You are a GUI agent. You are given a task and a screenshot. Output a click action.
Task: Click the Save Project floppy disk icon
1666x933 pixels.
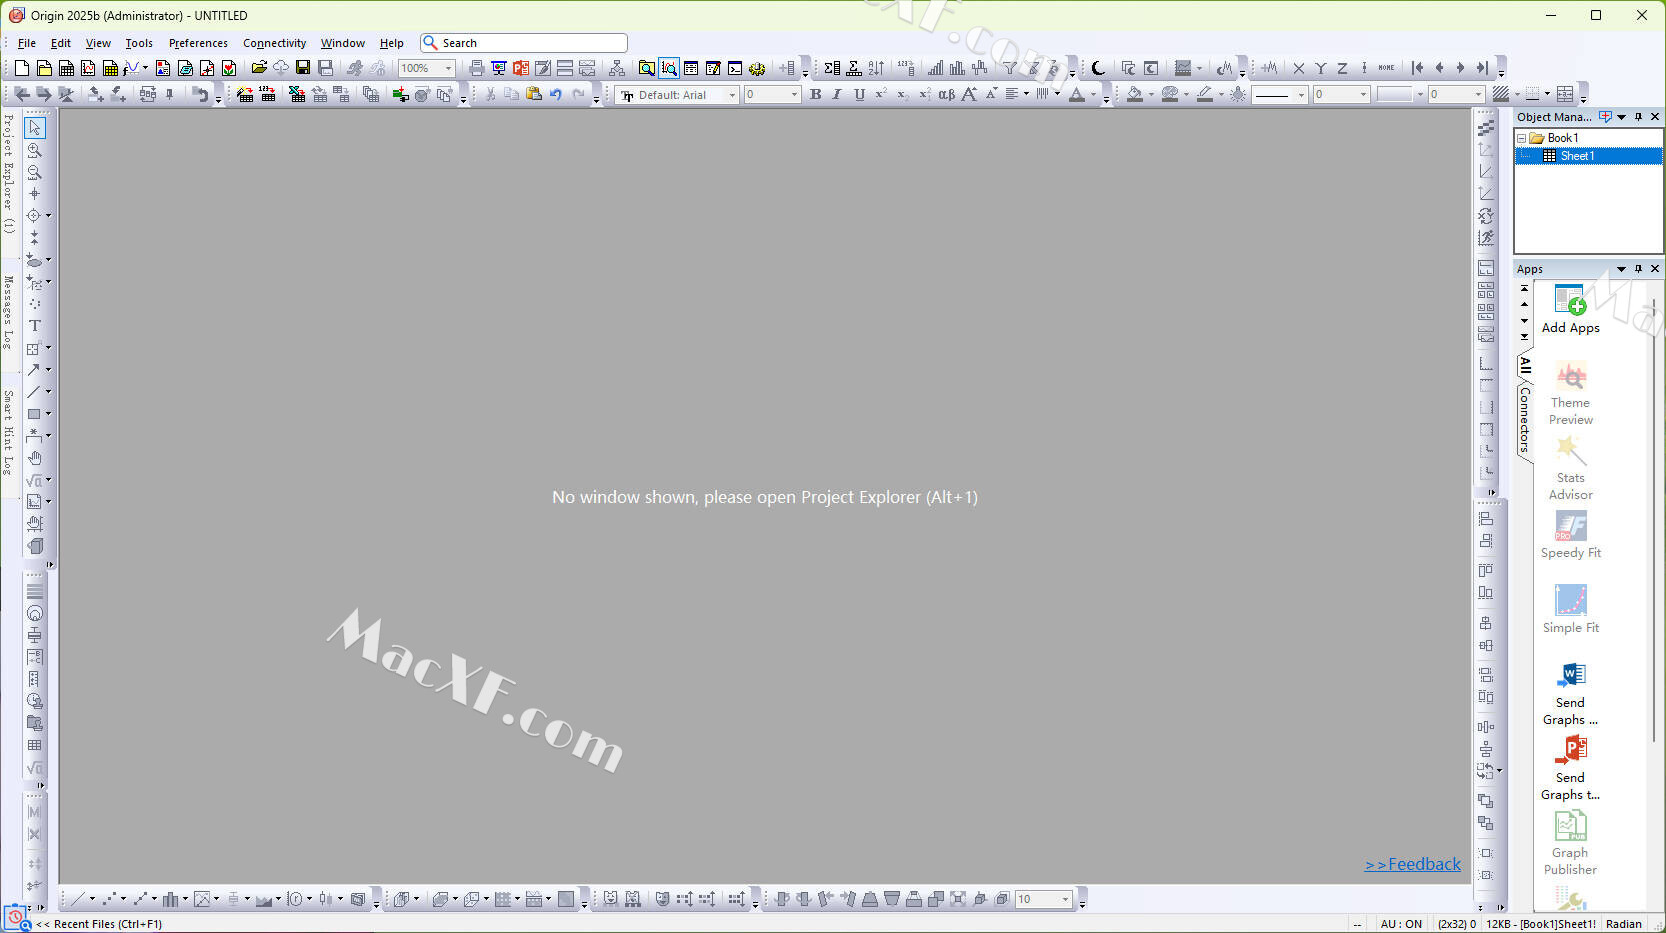(x=303, y=68)
